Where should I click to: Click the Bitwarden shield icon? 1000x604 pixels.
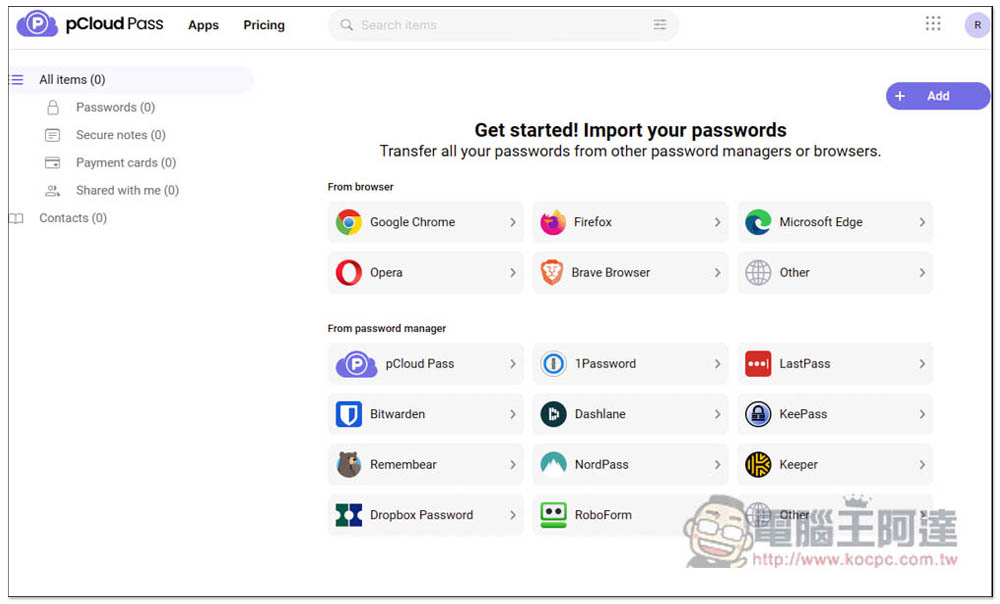349,414
